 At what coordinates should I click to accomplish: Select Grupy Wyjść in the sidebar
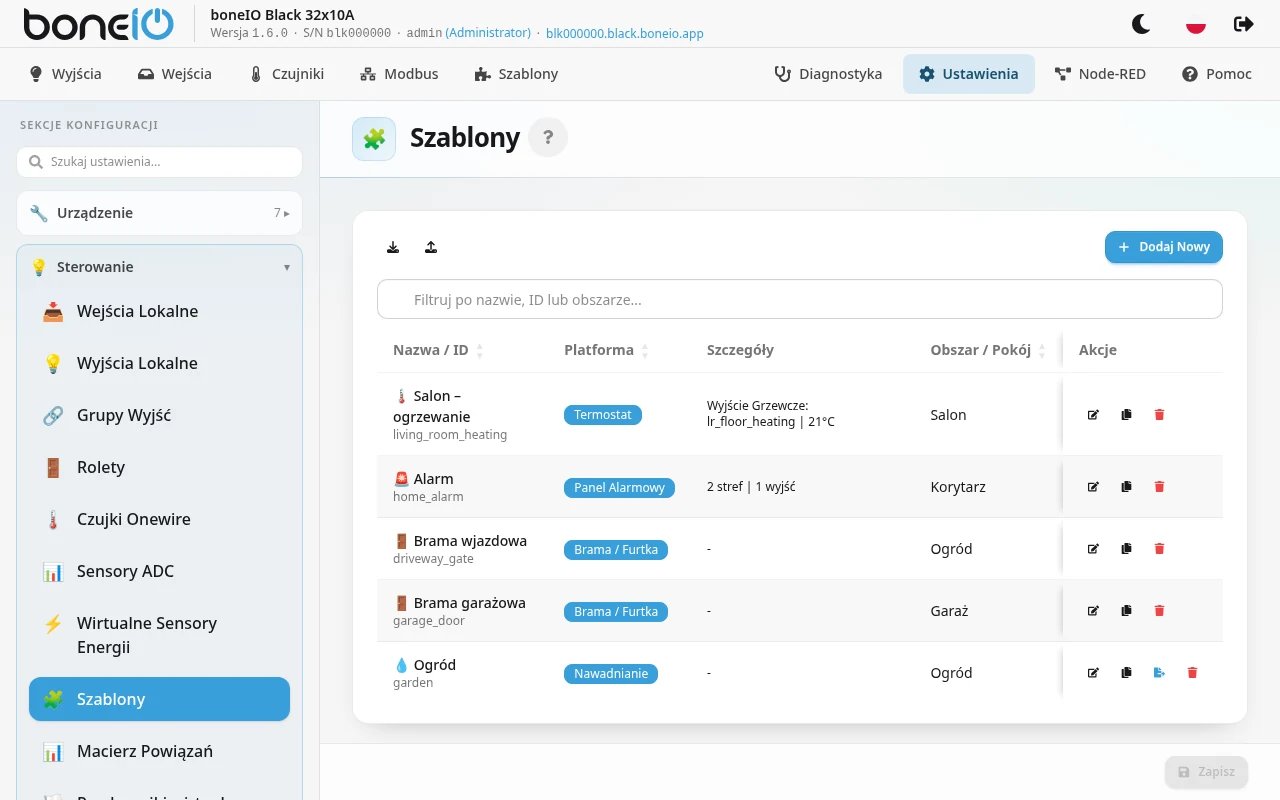point(159,415)
